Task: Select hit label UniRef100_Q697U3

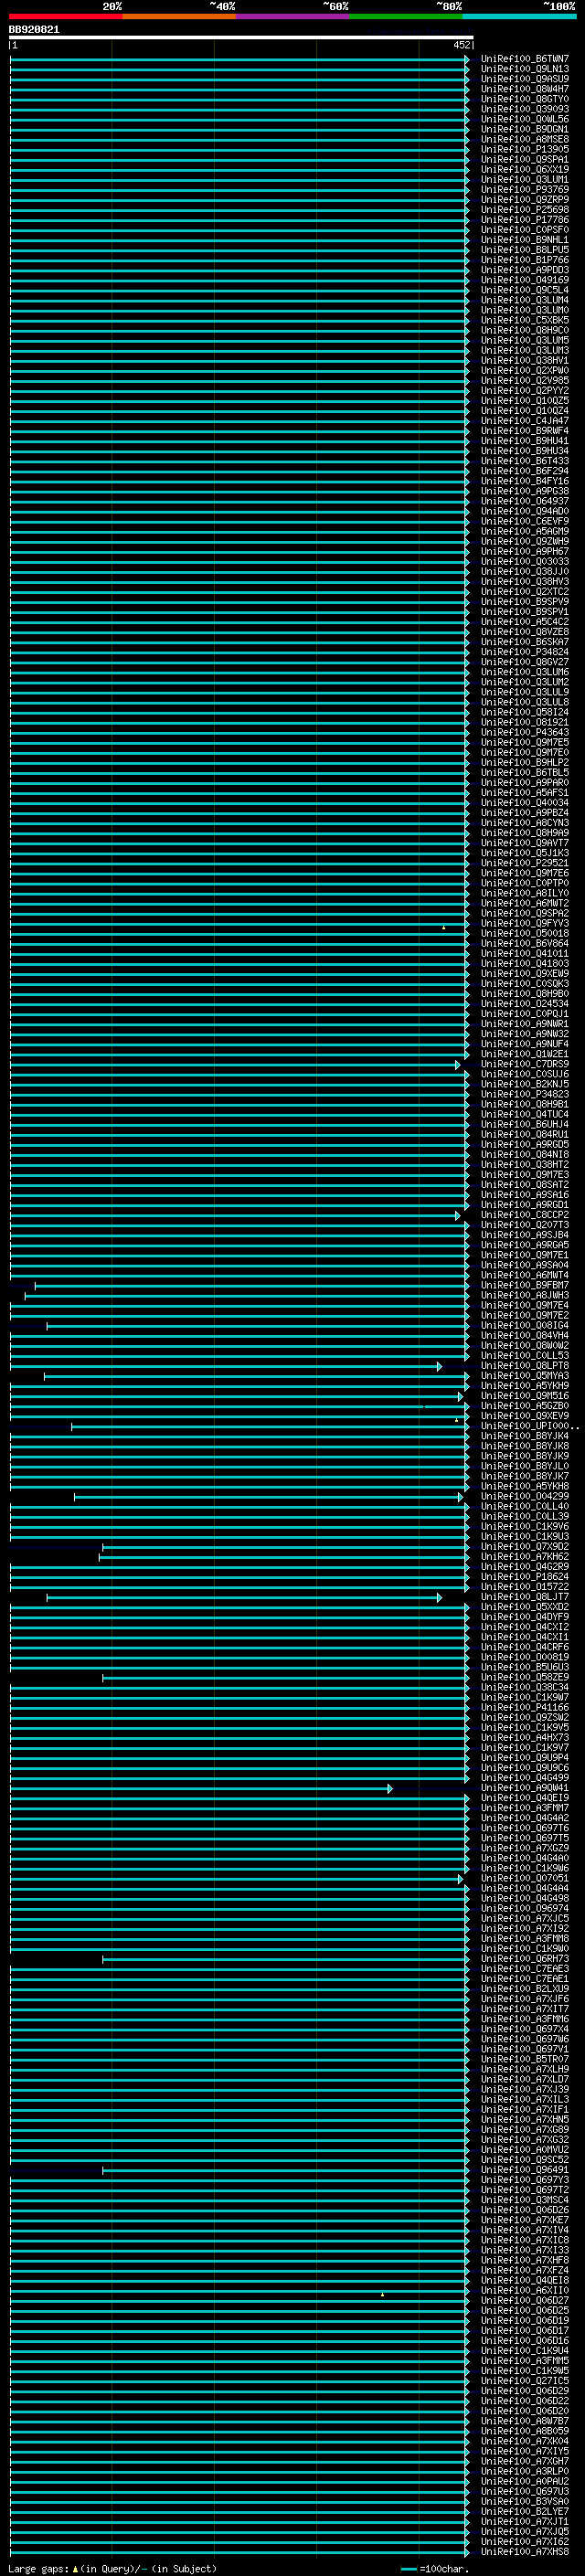Action: pyautogui.click(x=525, y=2492)
